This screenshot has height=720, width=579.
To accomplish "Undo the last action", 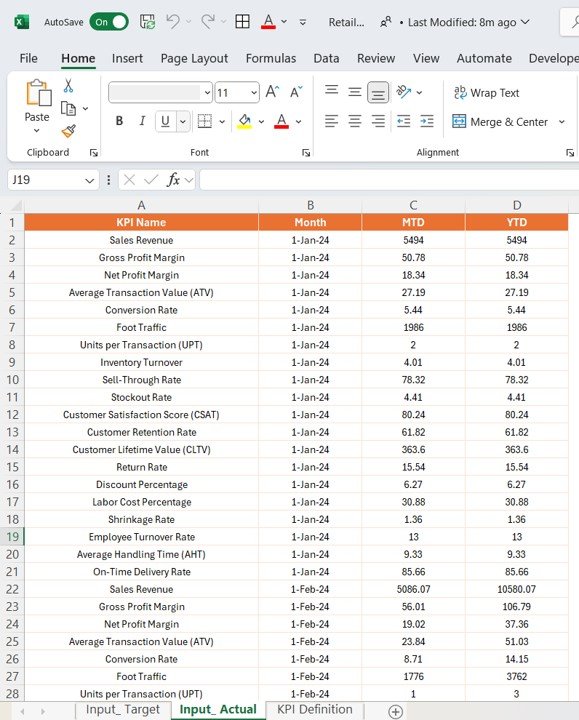I will 173,22.
